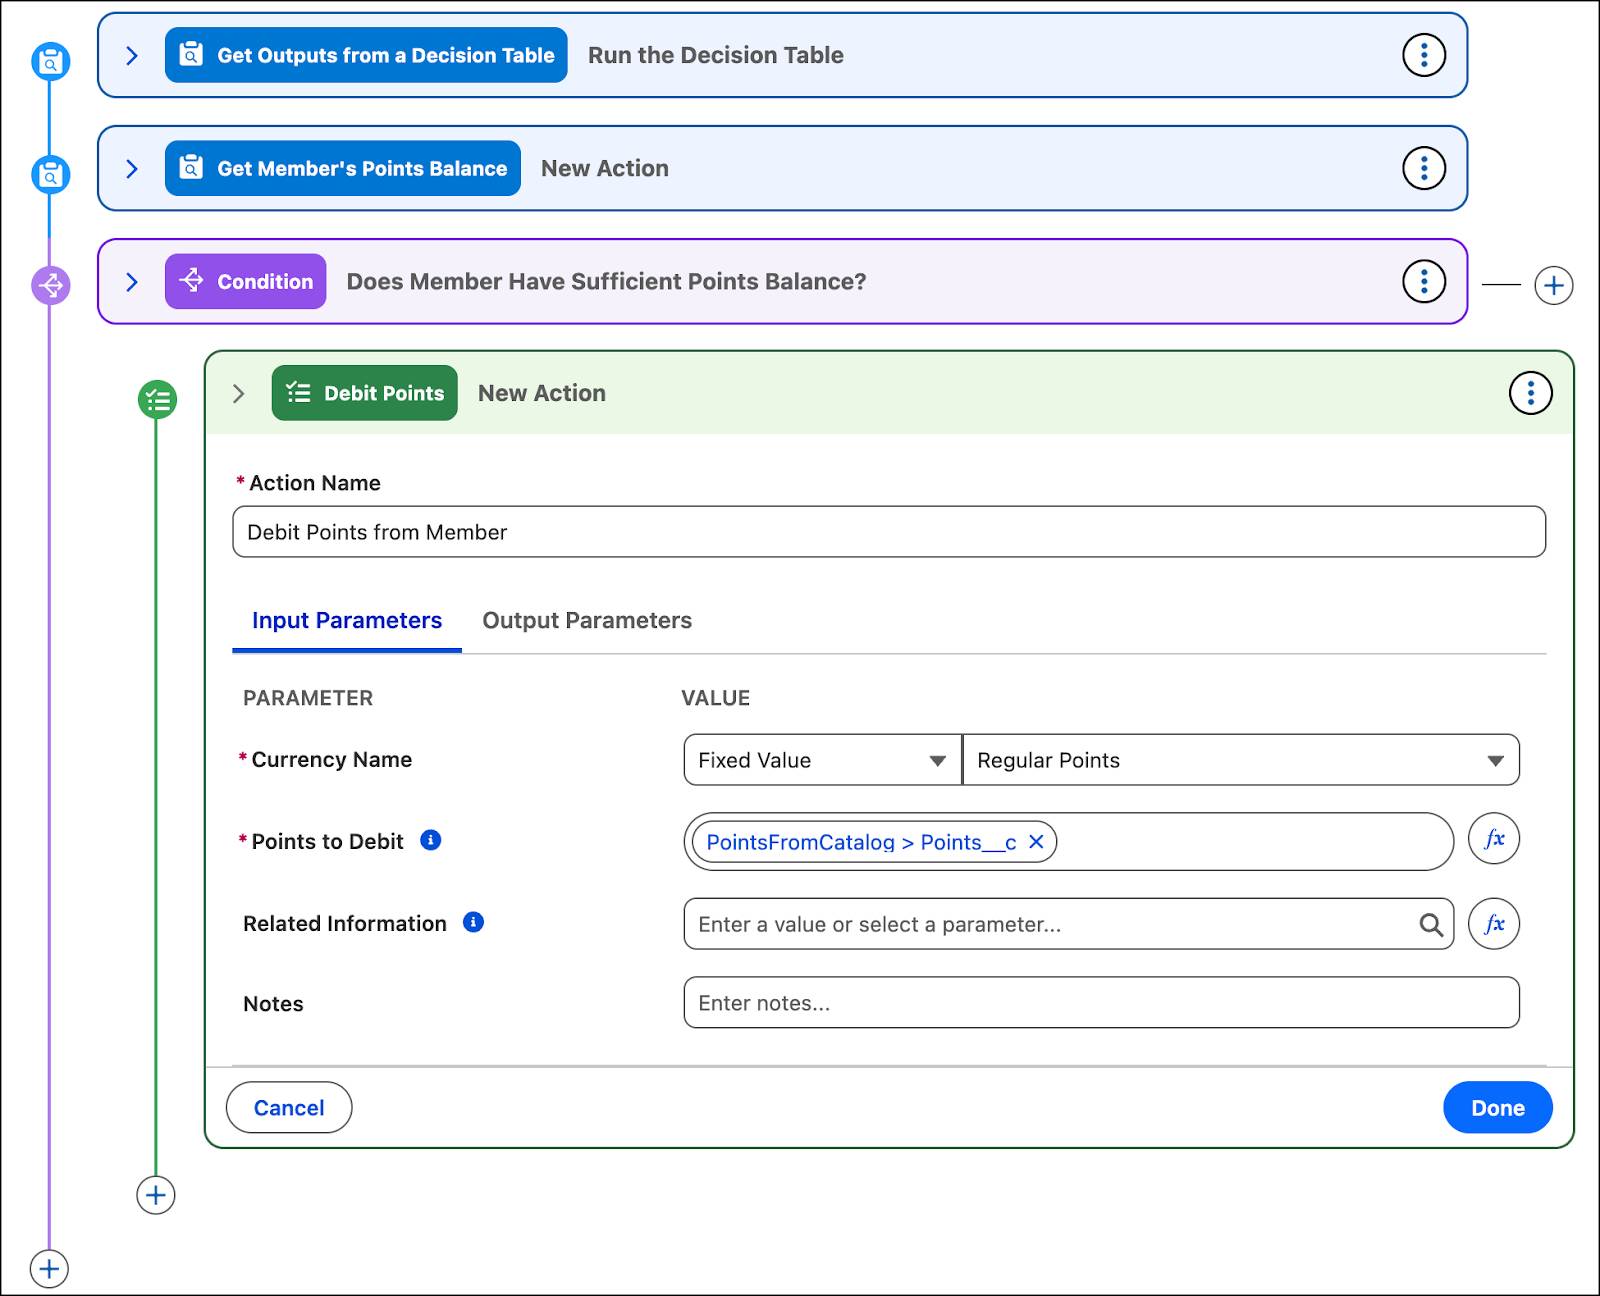Screen dimensions: 1600x1296
Task: Switch to the Output Parameters tab
Action: (x=587, y=621)
